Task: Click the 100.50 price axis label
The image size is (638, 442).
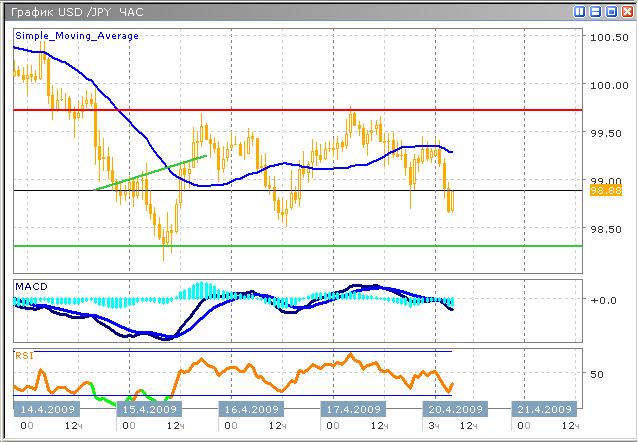Action: [x=606, y=38]
